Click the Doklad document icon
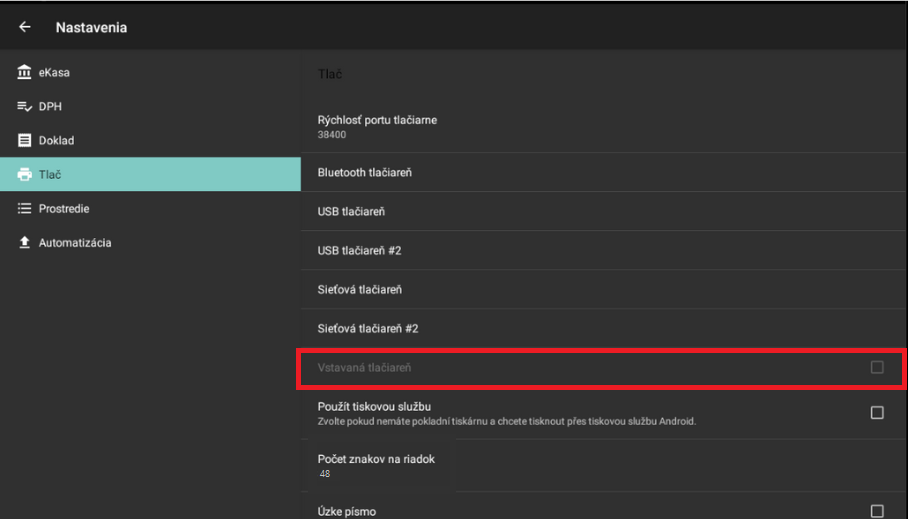 click(25, 141)
